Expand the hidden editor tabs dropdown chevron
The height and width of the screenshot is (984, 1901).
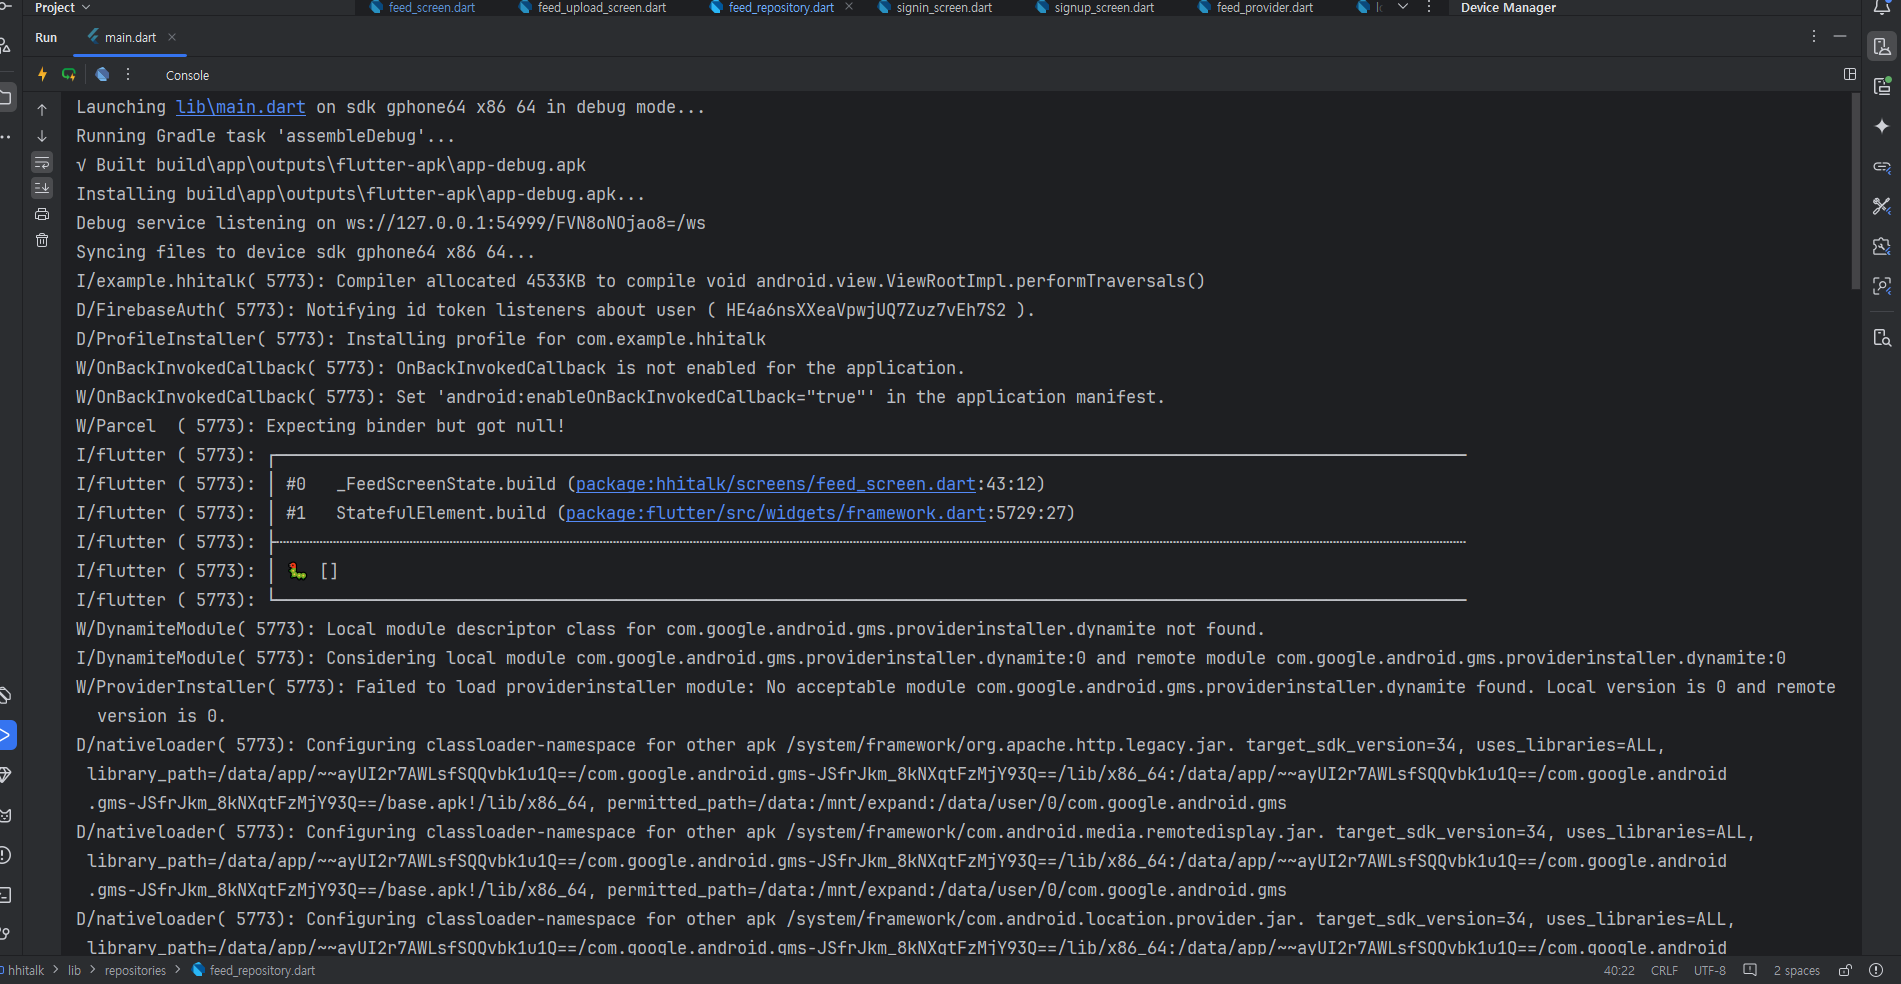[1403, 7]
